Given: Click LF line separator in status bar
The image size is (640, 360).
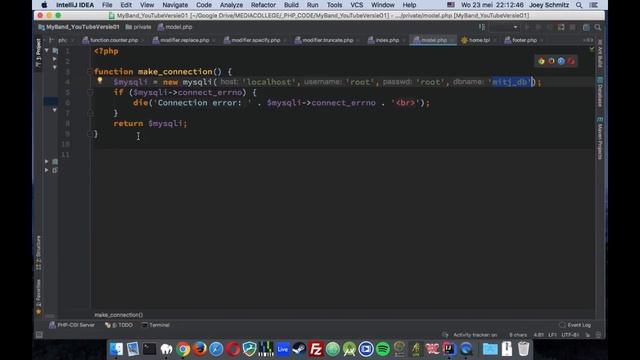Looking at the screenshot, I should pos(552,335).
